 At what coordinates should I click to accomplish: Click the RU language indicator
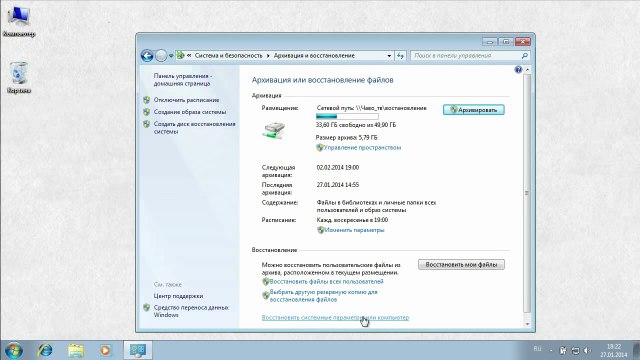click(x=537, y=349)
